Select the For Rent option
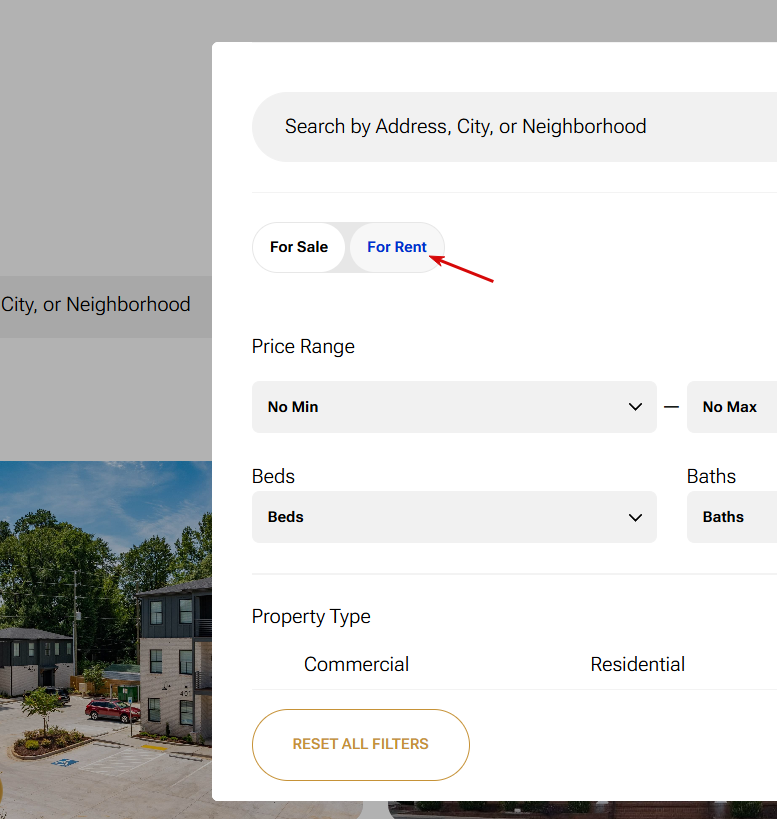The image size is (777, 819). (397, 247)
